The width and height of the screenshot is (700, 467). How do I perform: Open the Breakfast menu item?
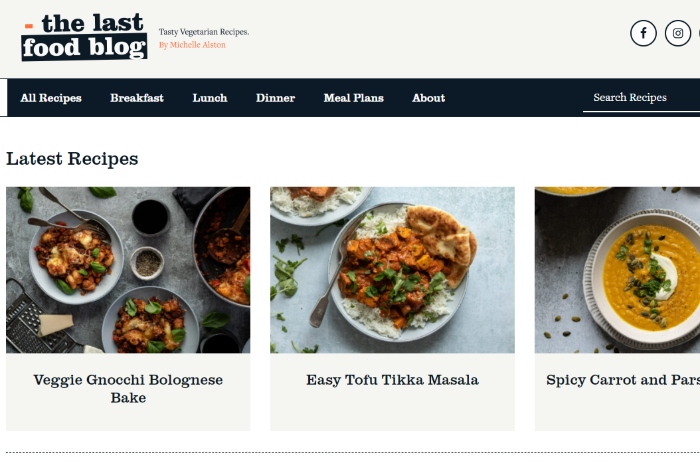[137, 98]
